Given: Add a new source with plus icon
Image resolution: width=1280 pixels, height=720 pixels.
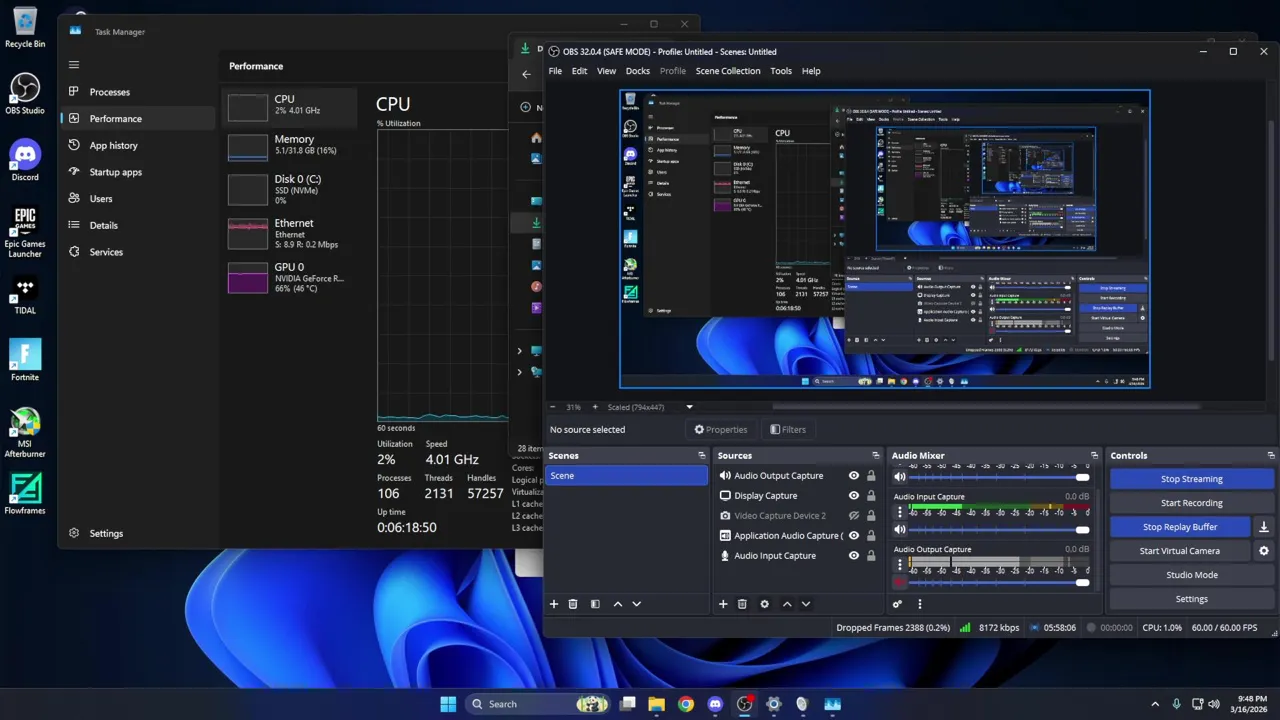Looking at the screenshot, I should coord(723,604).
